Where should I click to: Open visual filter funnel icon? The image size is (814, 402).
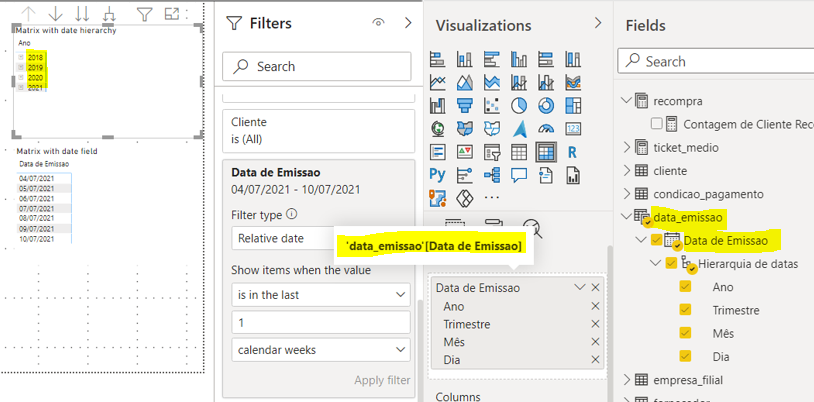click(144, 14)
